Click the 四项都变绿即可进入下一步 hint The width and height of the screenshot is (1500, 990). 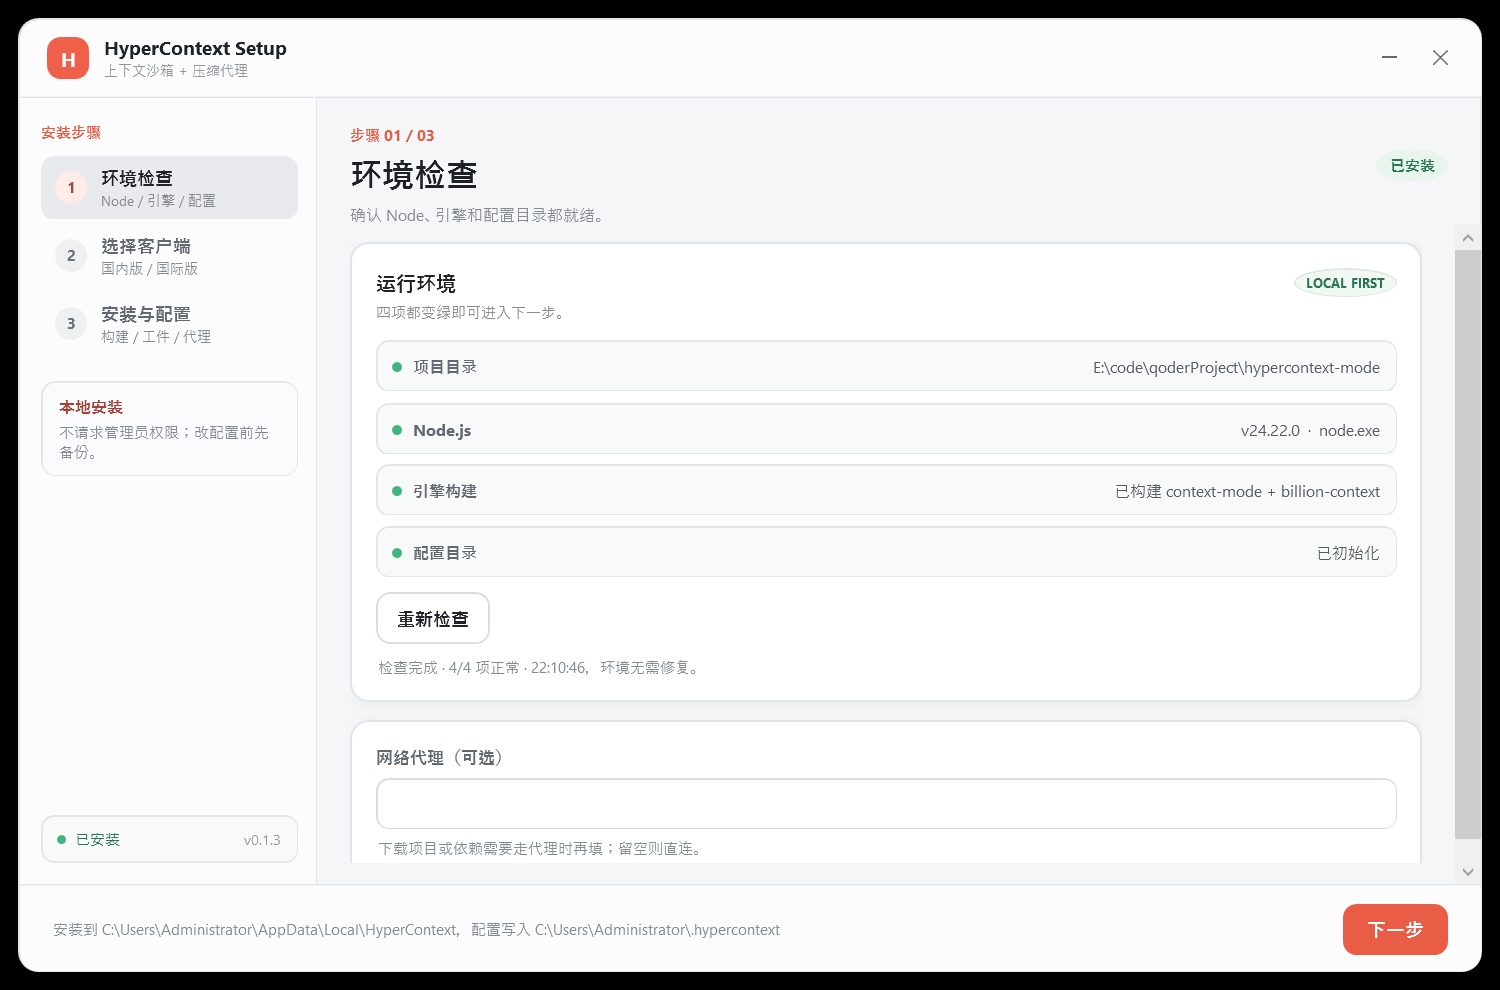pos(473,313)
